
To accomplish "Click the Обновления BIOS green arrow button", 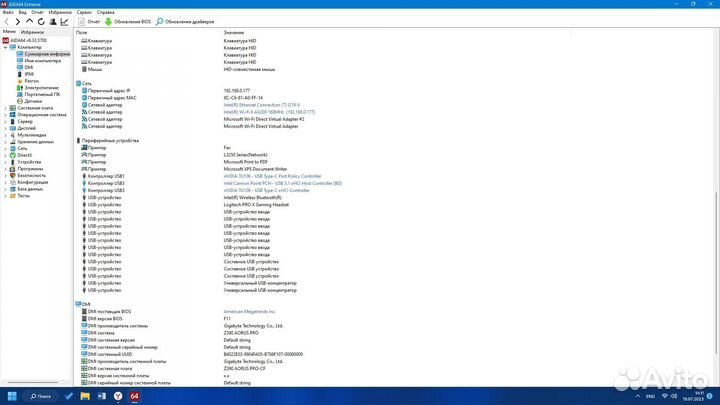I will [128, 22].
